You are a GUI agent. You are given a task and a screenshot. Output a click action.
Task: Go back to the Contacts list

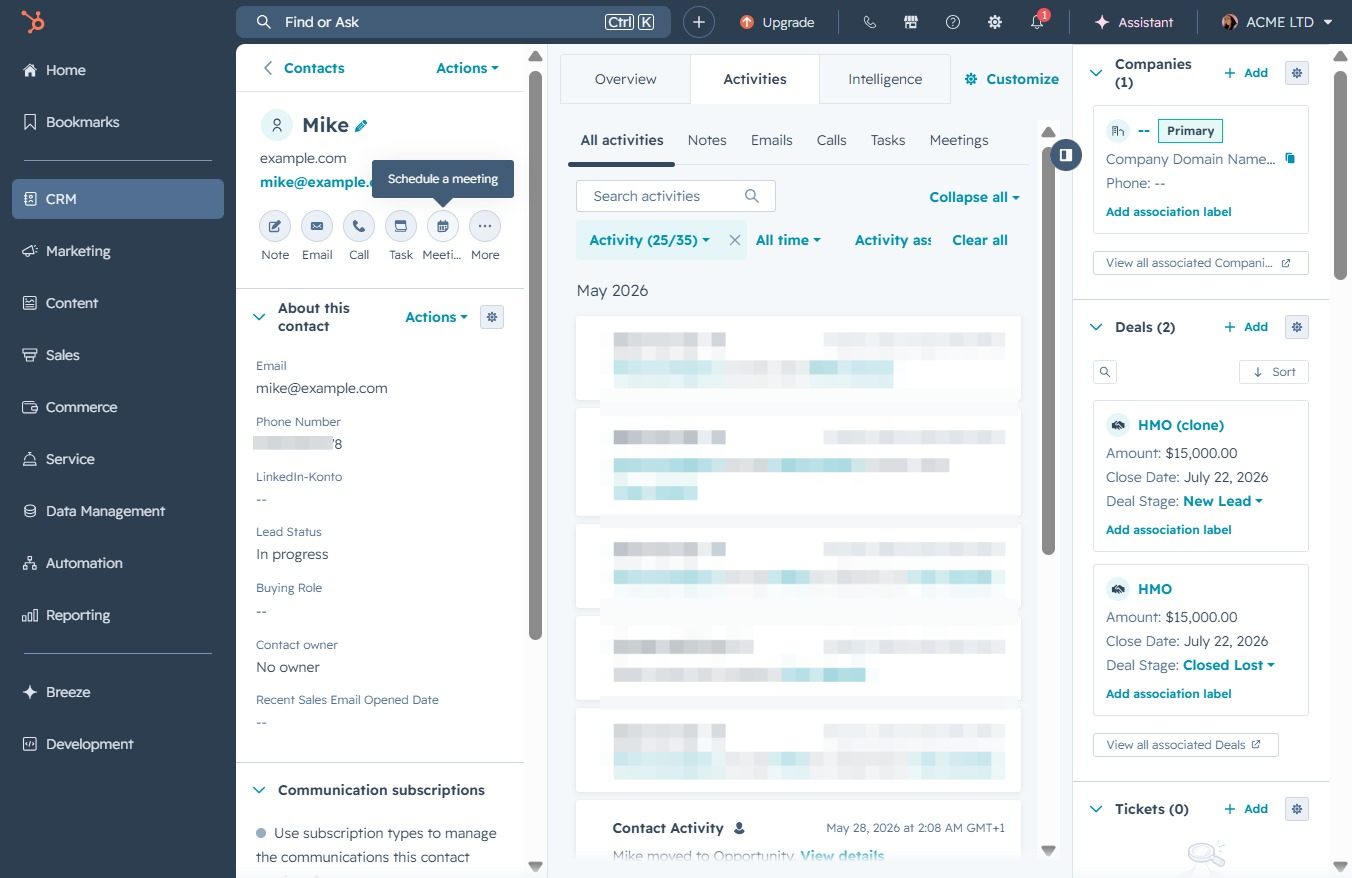[x=304, y=68]
